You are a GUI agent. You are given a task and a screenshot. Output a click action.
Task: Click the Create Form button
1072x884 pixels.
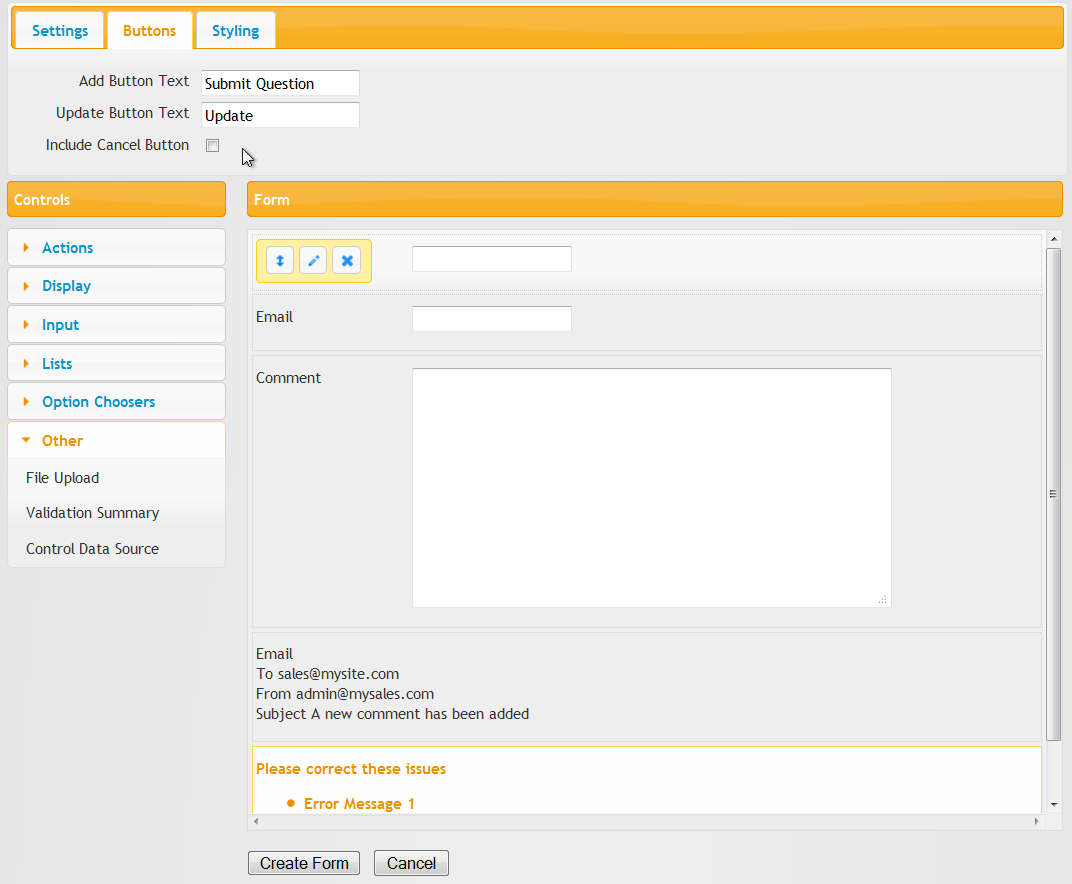304,863
